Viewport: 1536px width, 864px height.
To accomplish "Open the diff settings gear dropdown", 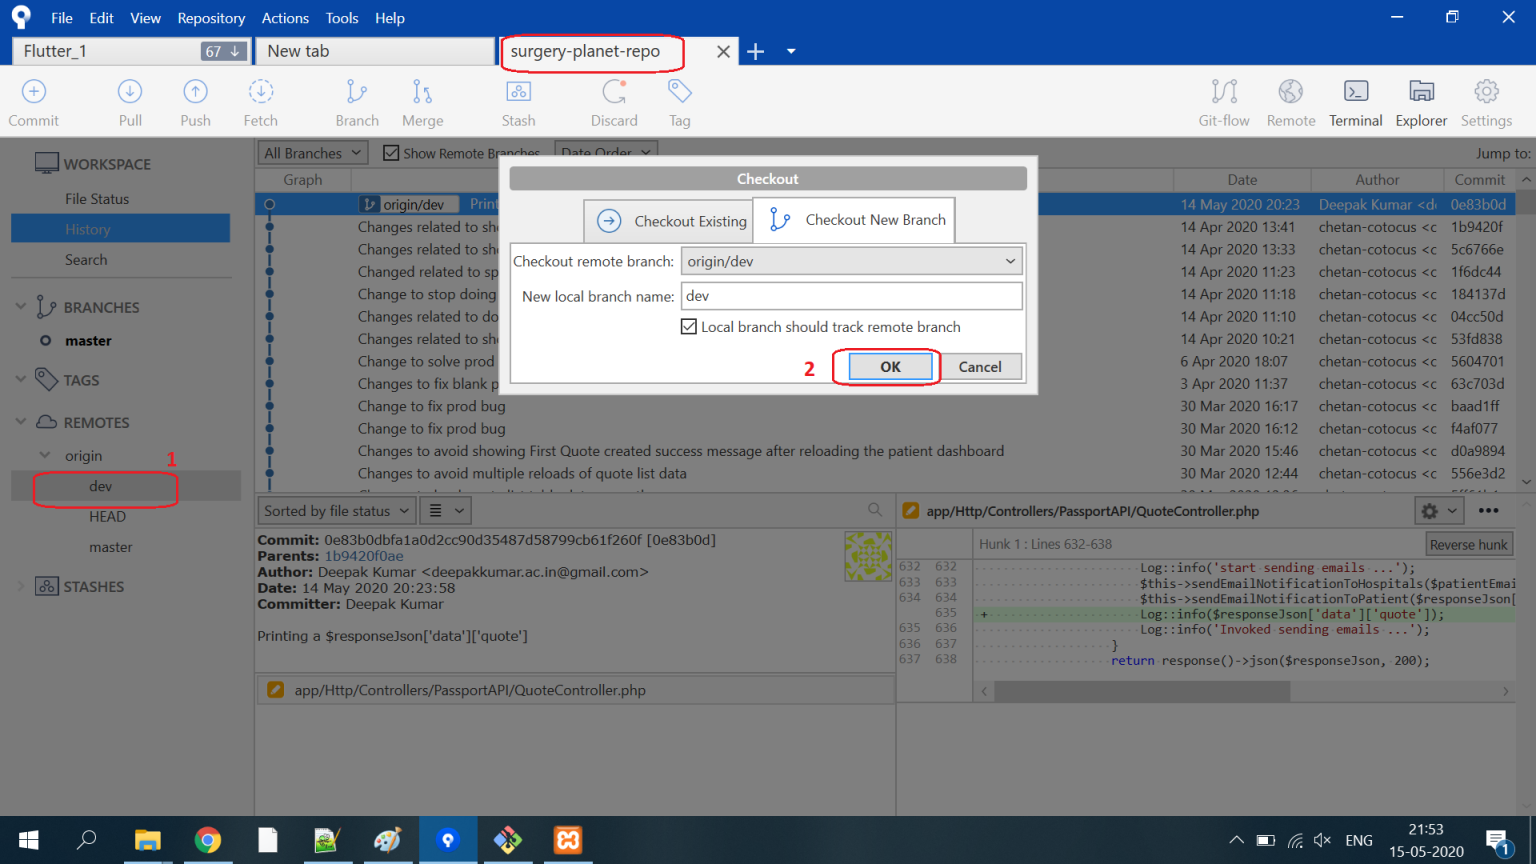I will pos(1440,511).
